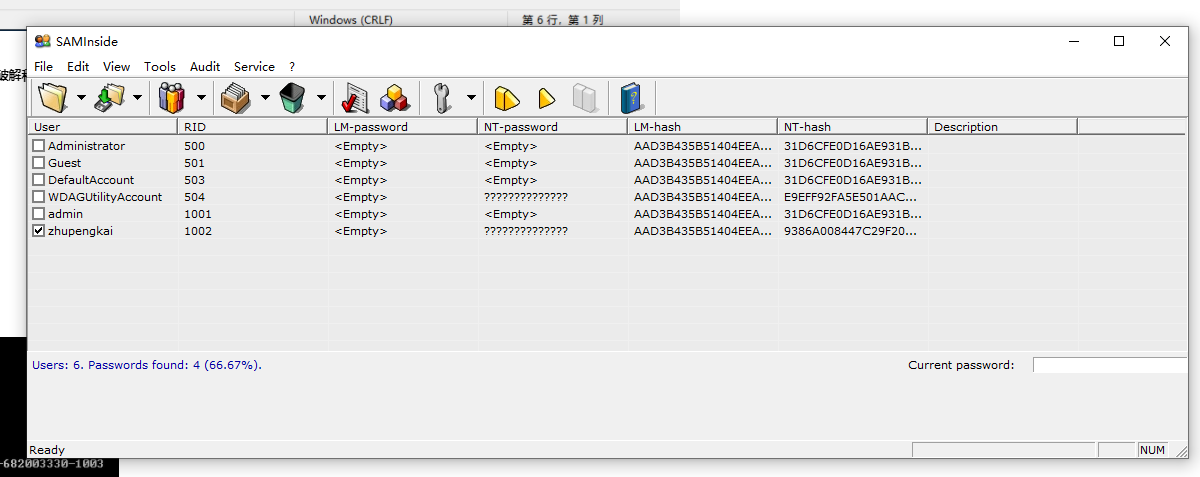Sort by the LM-hash column header
Screen dimensions: 1200x477
tap(702, 127)
